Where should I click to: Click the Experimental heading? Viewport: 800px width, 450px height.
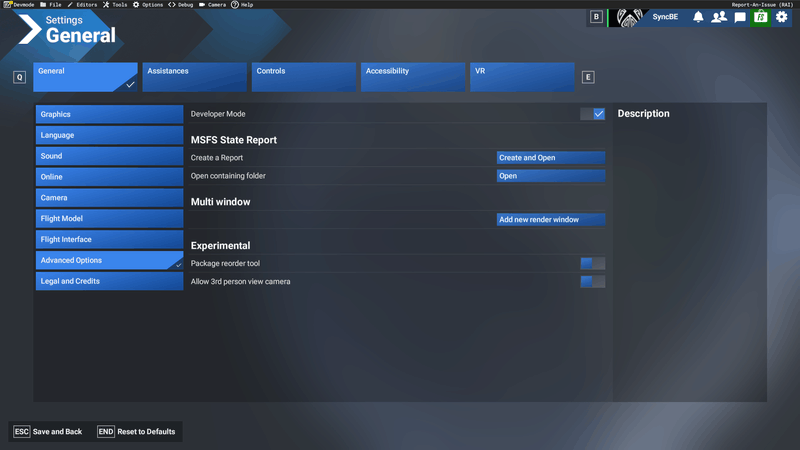tap(220, 245)
